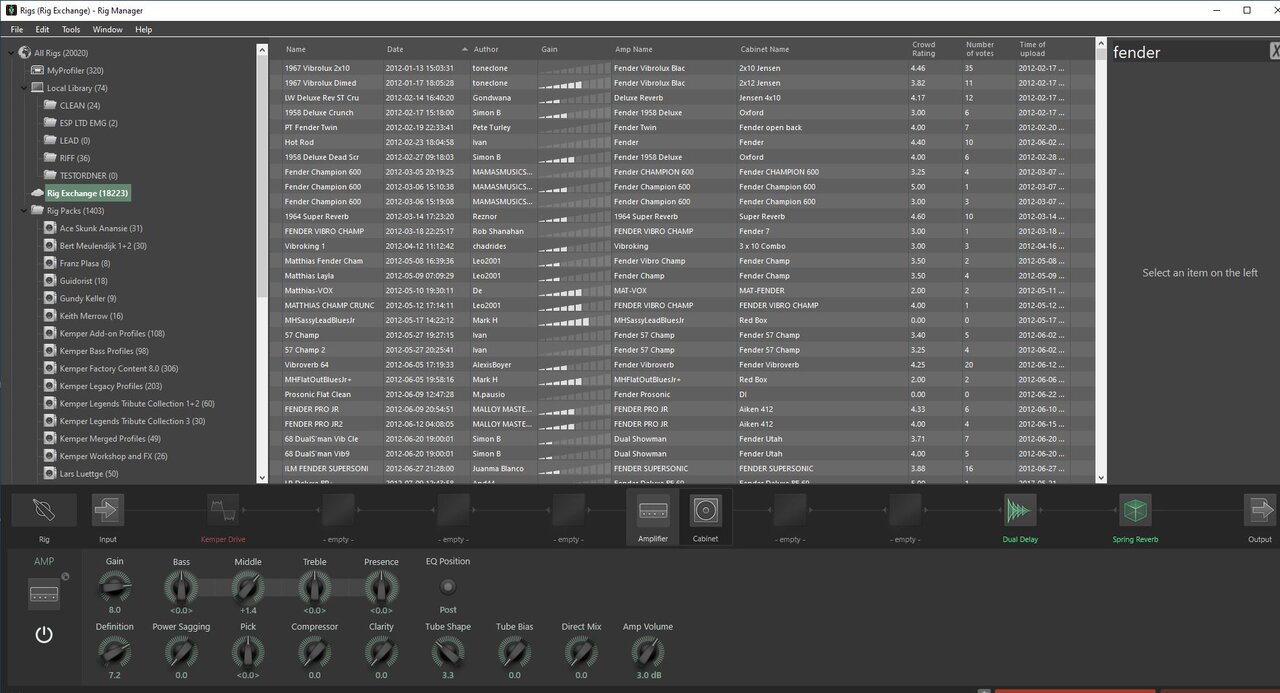
Task: Click the Gundy Keller pack icon
Action: click(x=51, y=299)
